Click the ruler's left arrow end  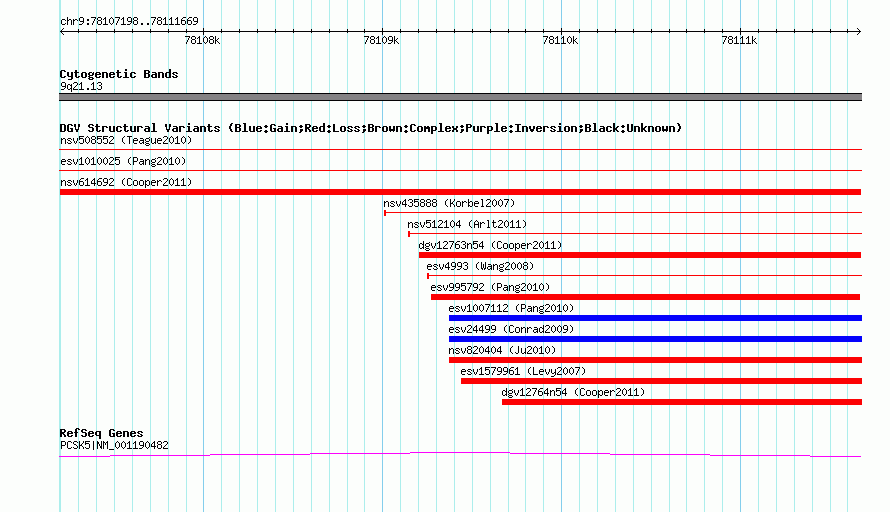click(x=62, y=31)
